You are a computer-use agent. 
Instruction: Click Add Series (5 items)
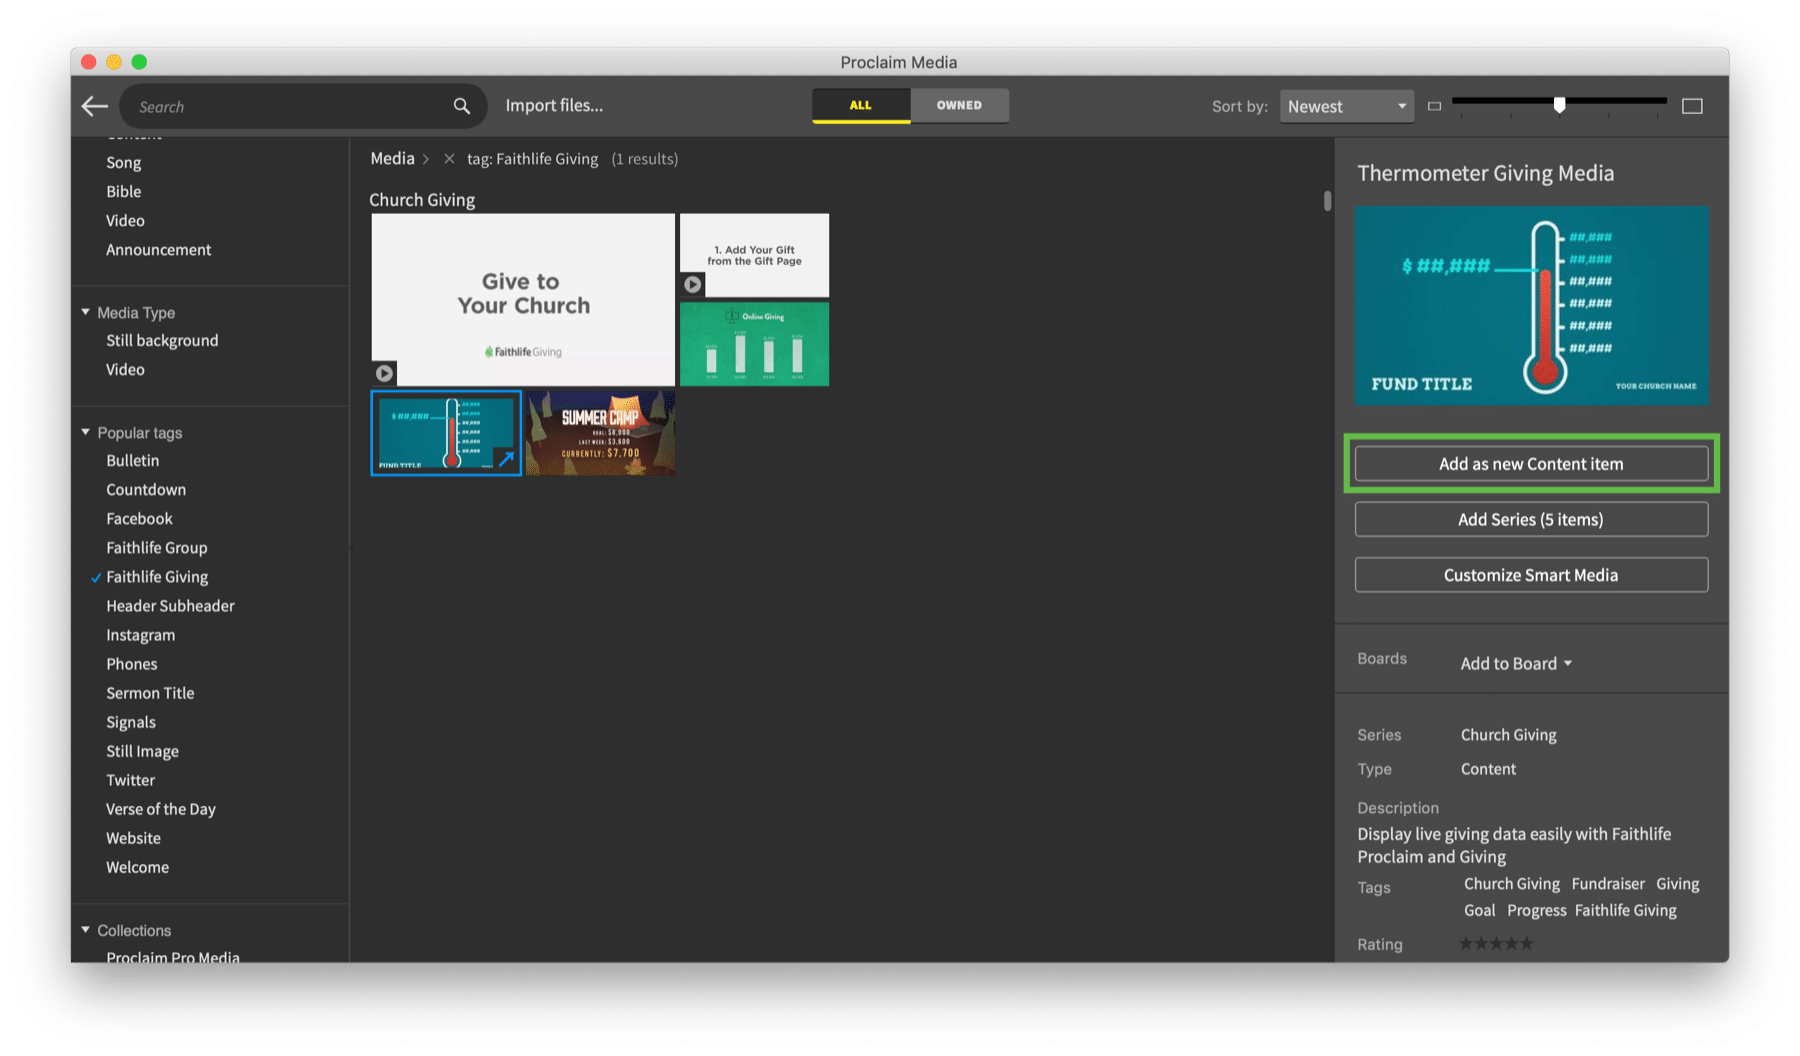click(x=1531, y=519)
